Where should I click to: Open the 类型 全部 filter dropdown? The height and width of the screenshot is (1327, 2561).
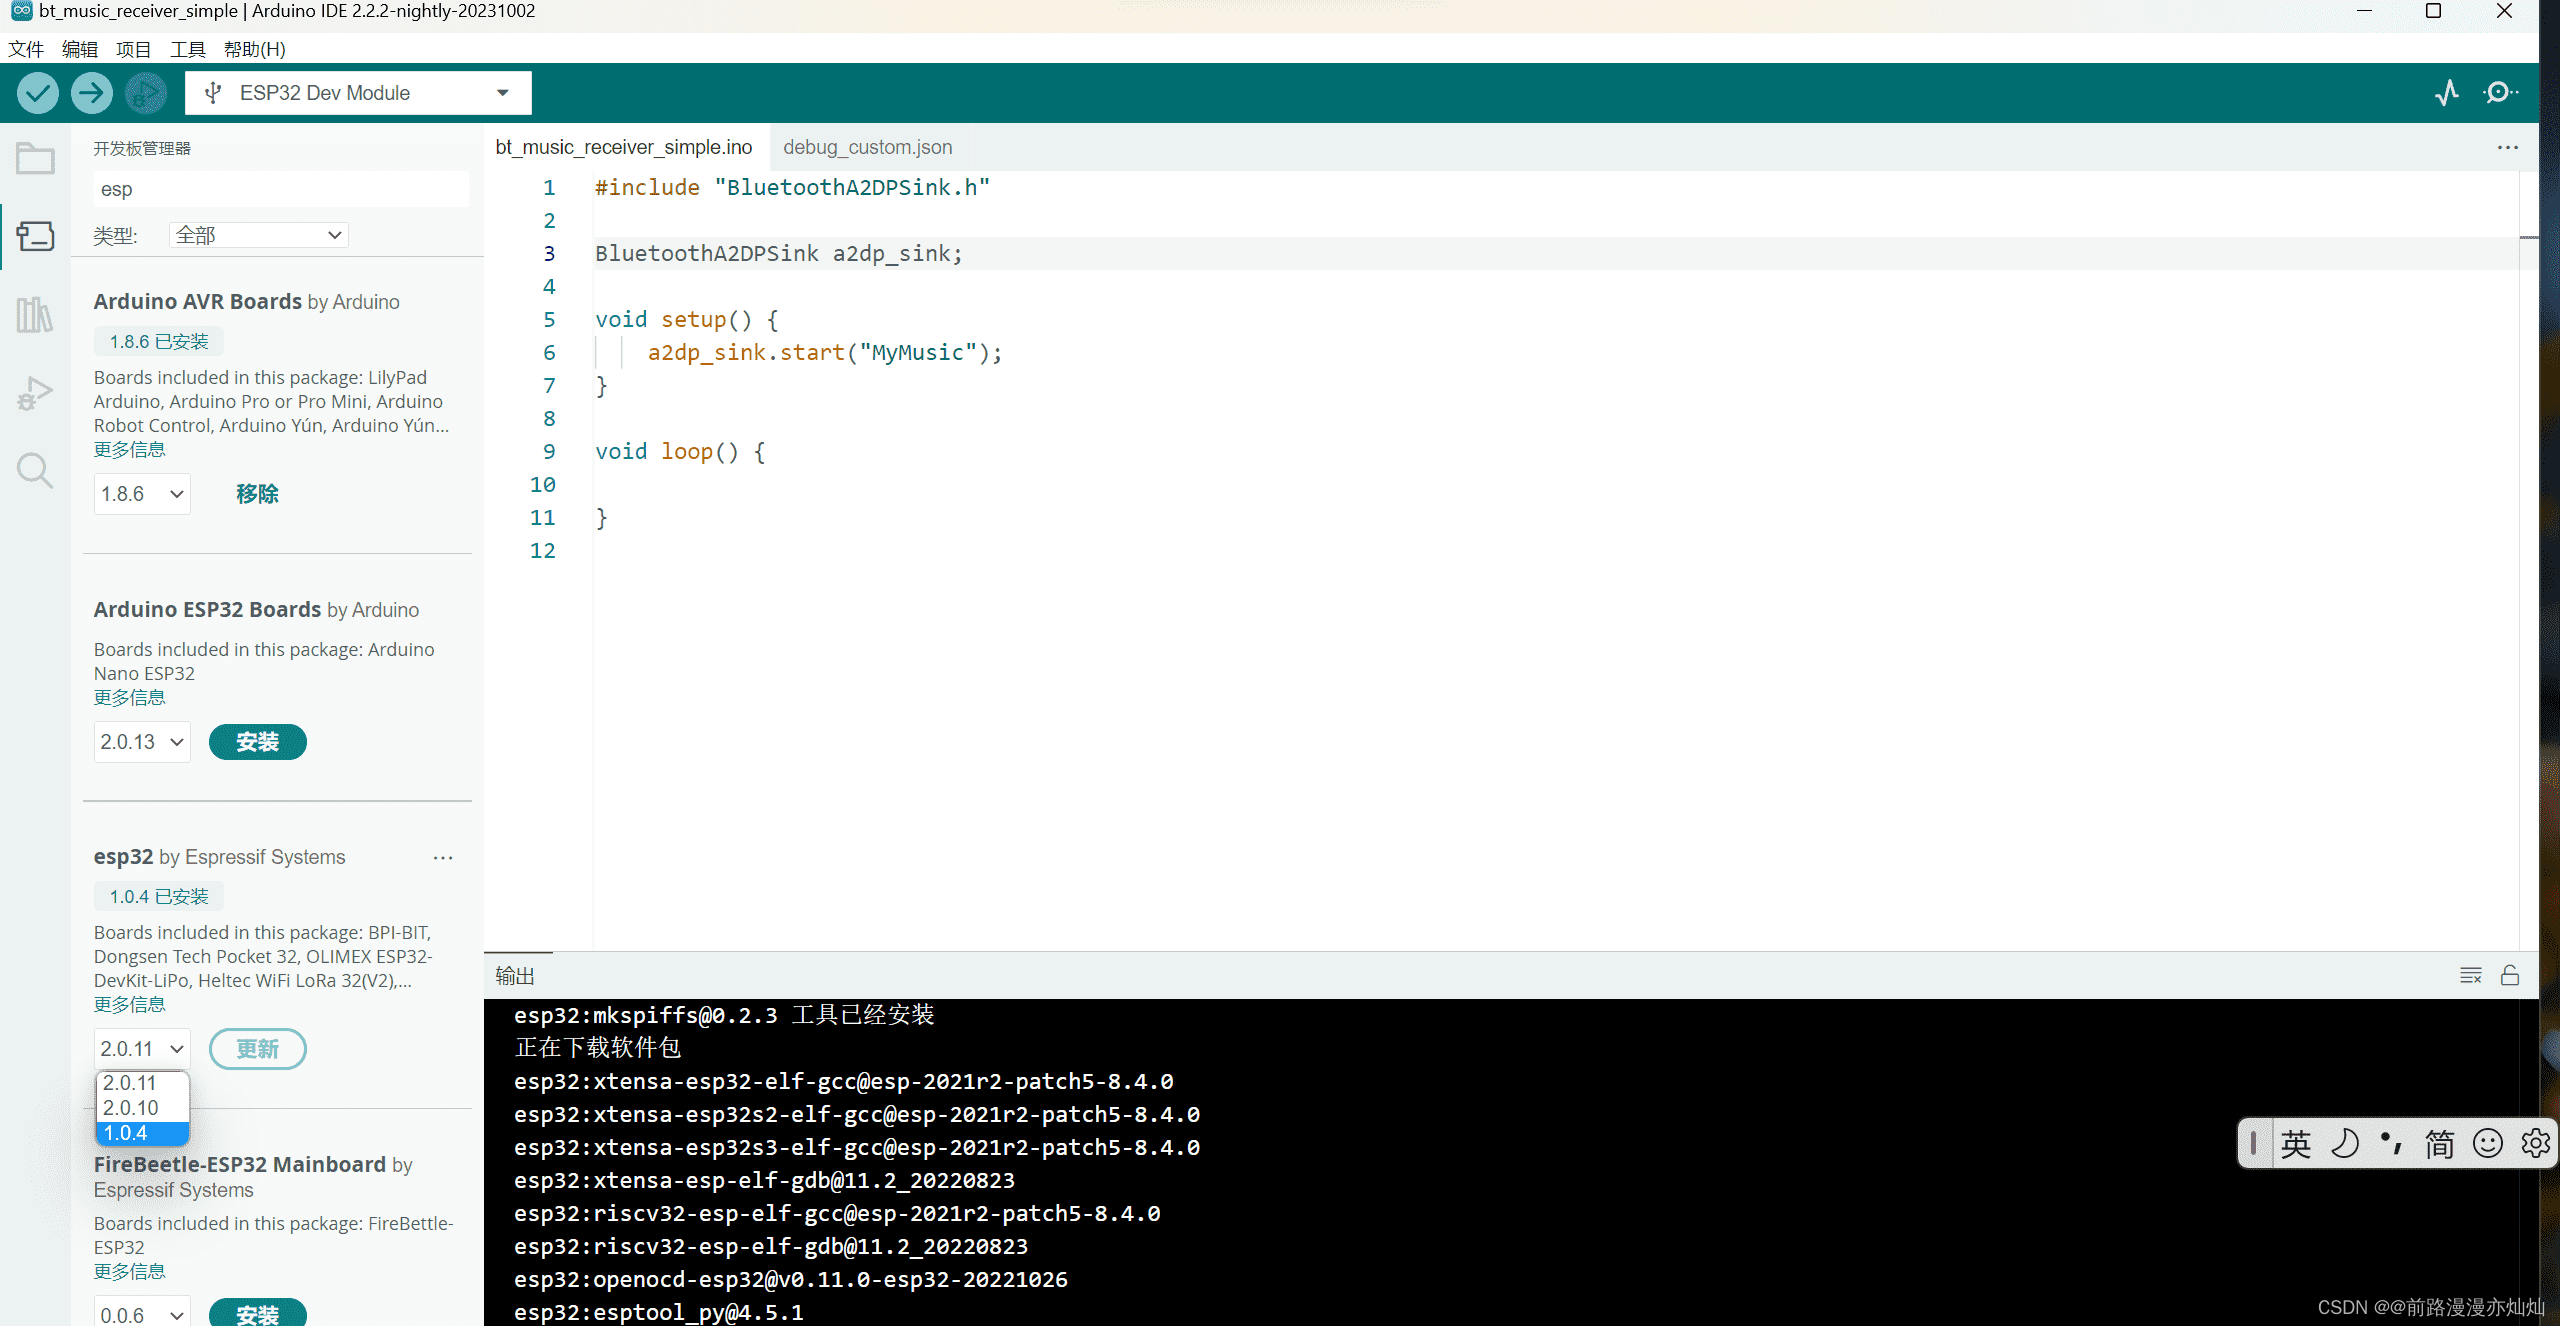point(258,235)
